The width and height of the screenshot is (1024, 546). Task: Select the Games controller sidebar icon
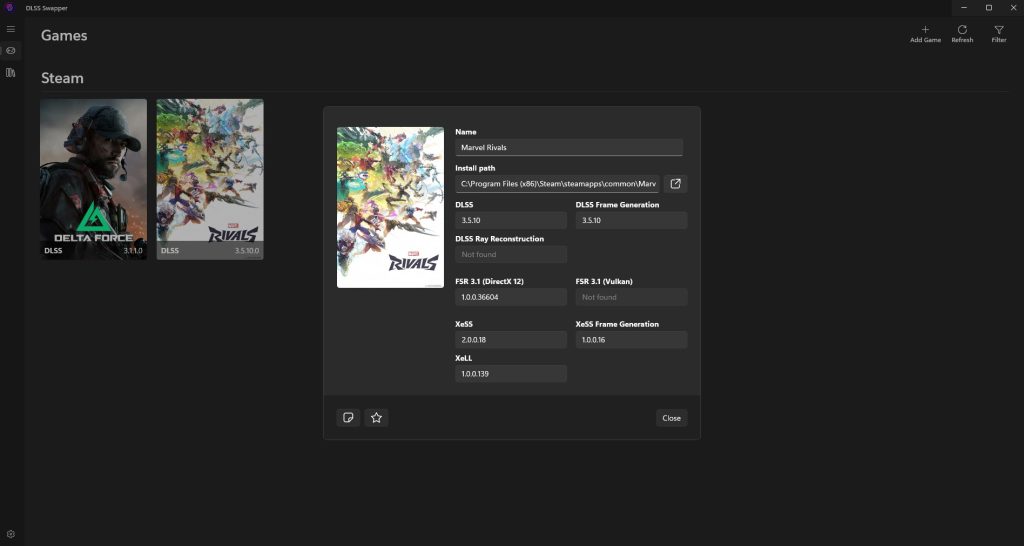11,51
